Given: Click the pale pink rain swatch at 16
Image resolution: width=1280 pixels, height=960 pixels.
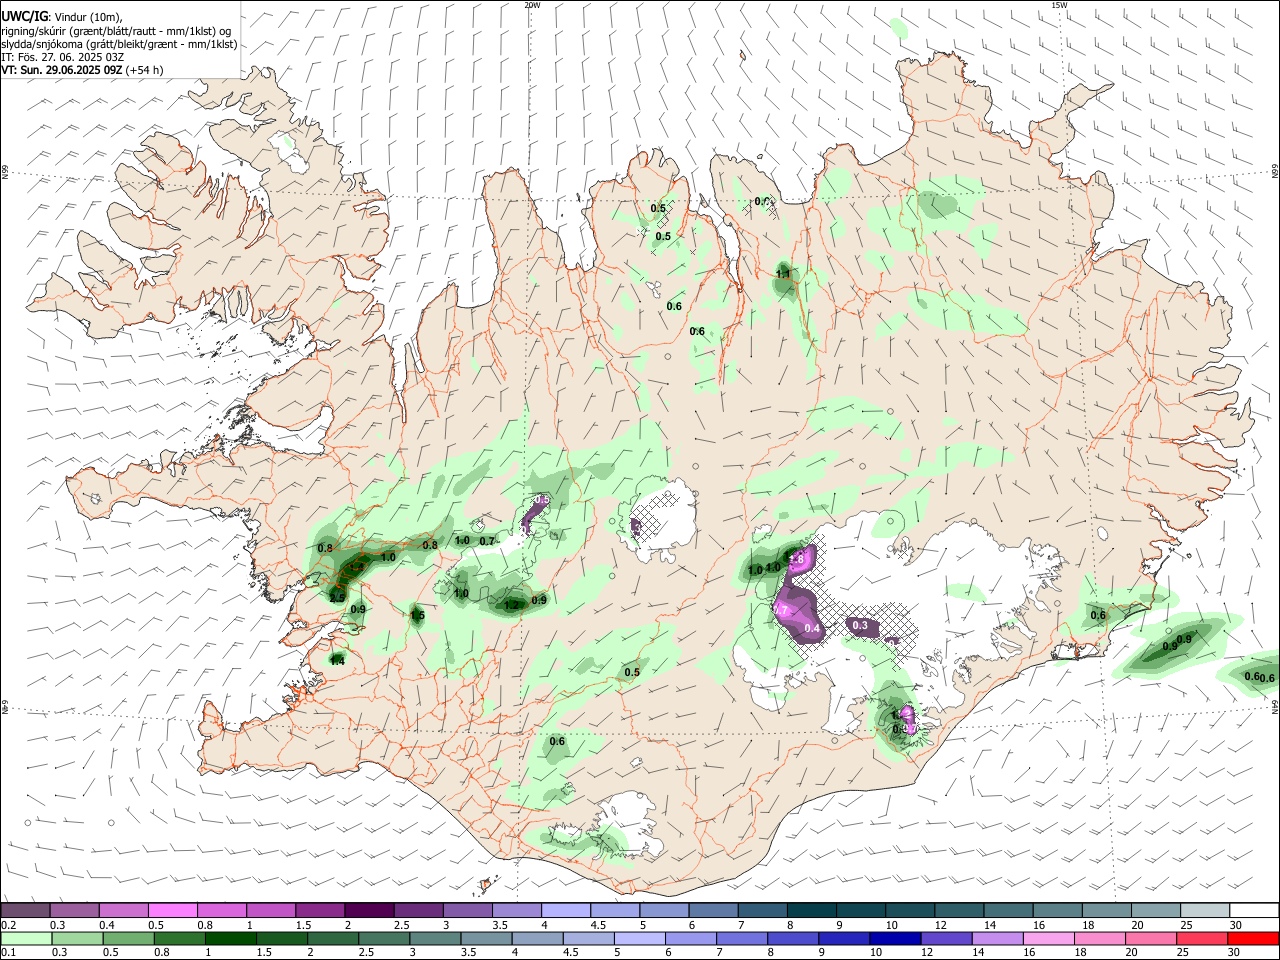Looking at the screenshot, I should point(1048,938).
